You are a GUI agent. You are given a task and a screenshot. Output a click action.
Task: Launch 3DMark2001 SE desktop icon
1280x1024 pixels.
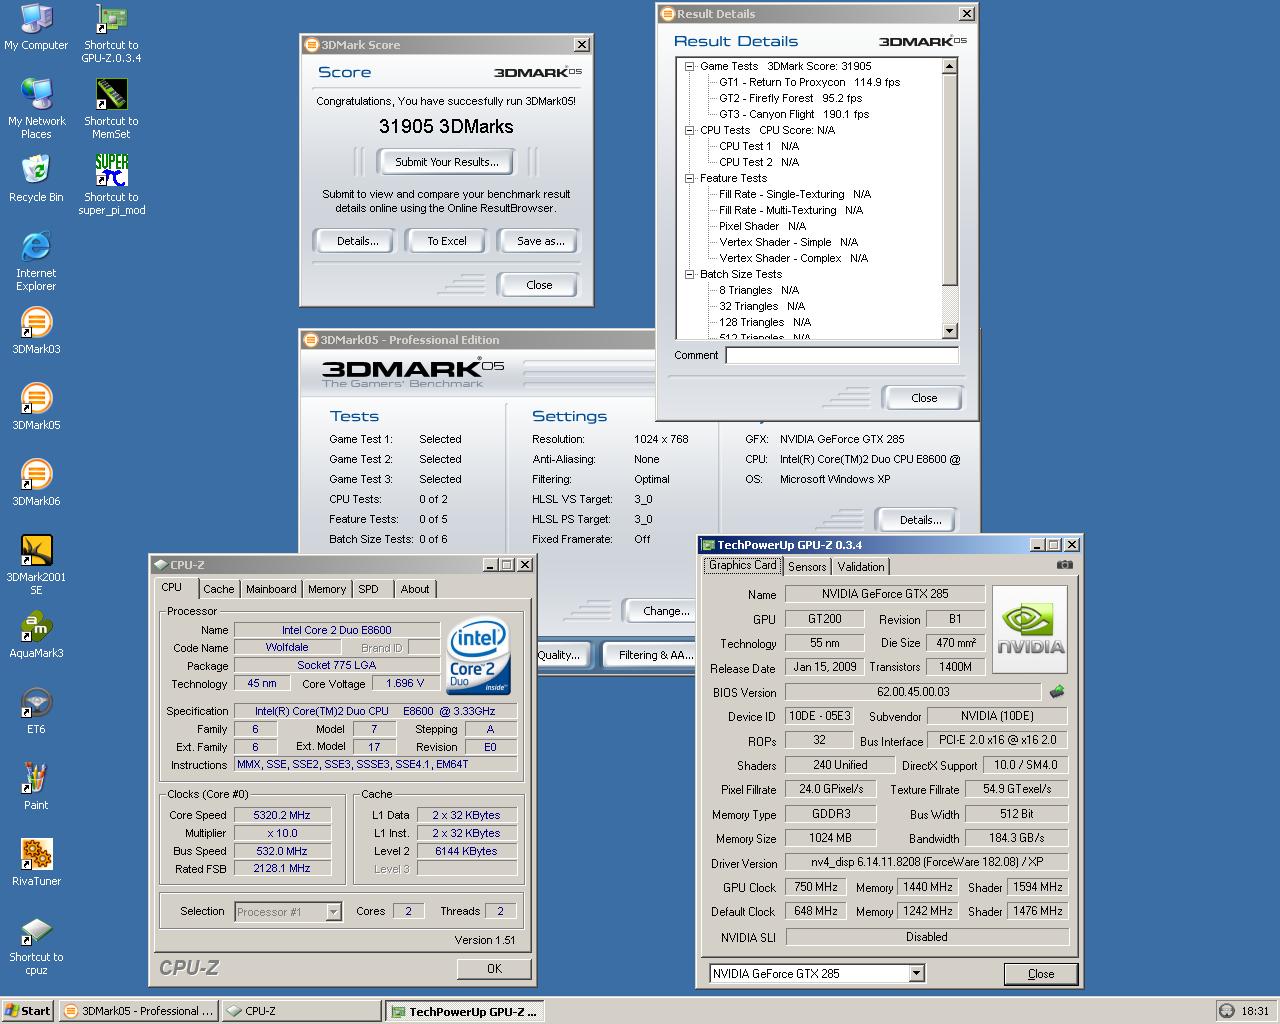coord(36,565)
